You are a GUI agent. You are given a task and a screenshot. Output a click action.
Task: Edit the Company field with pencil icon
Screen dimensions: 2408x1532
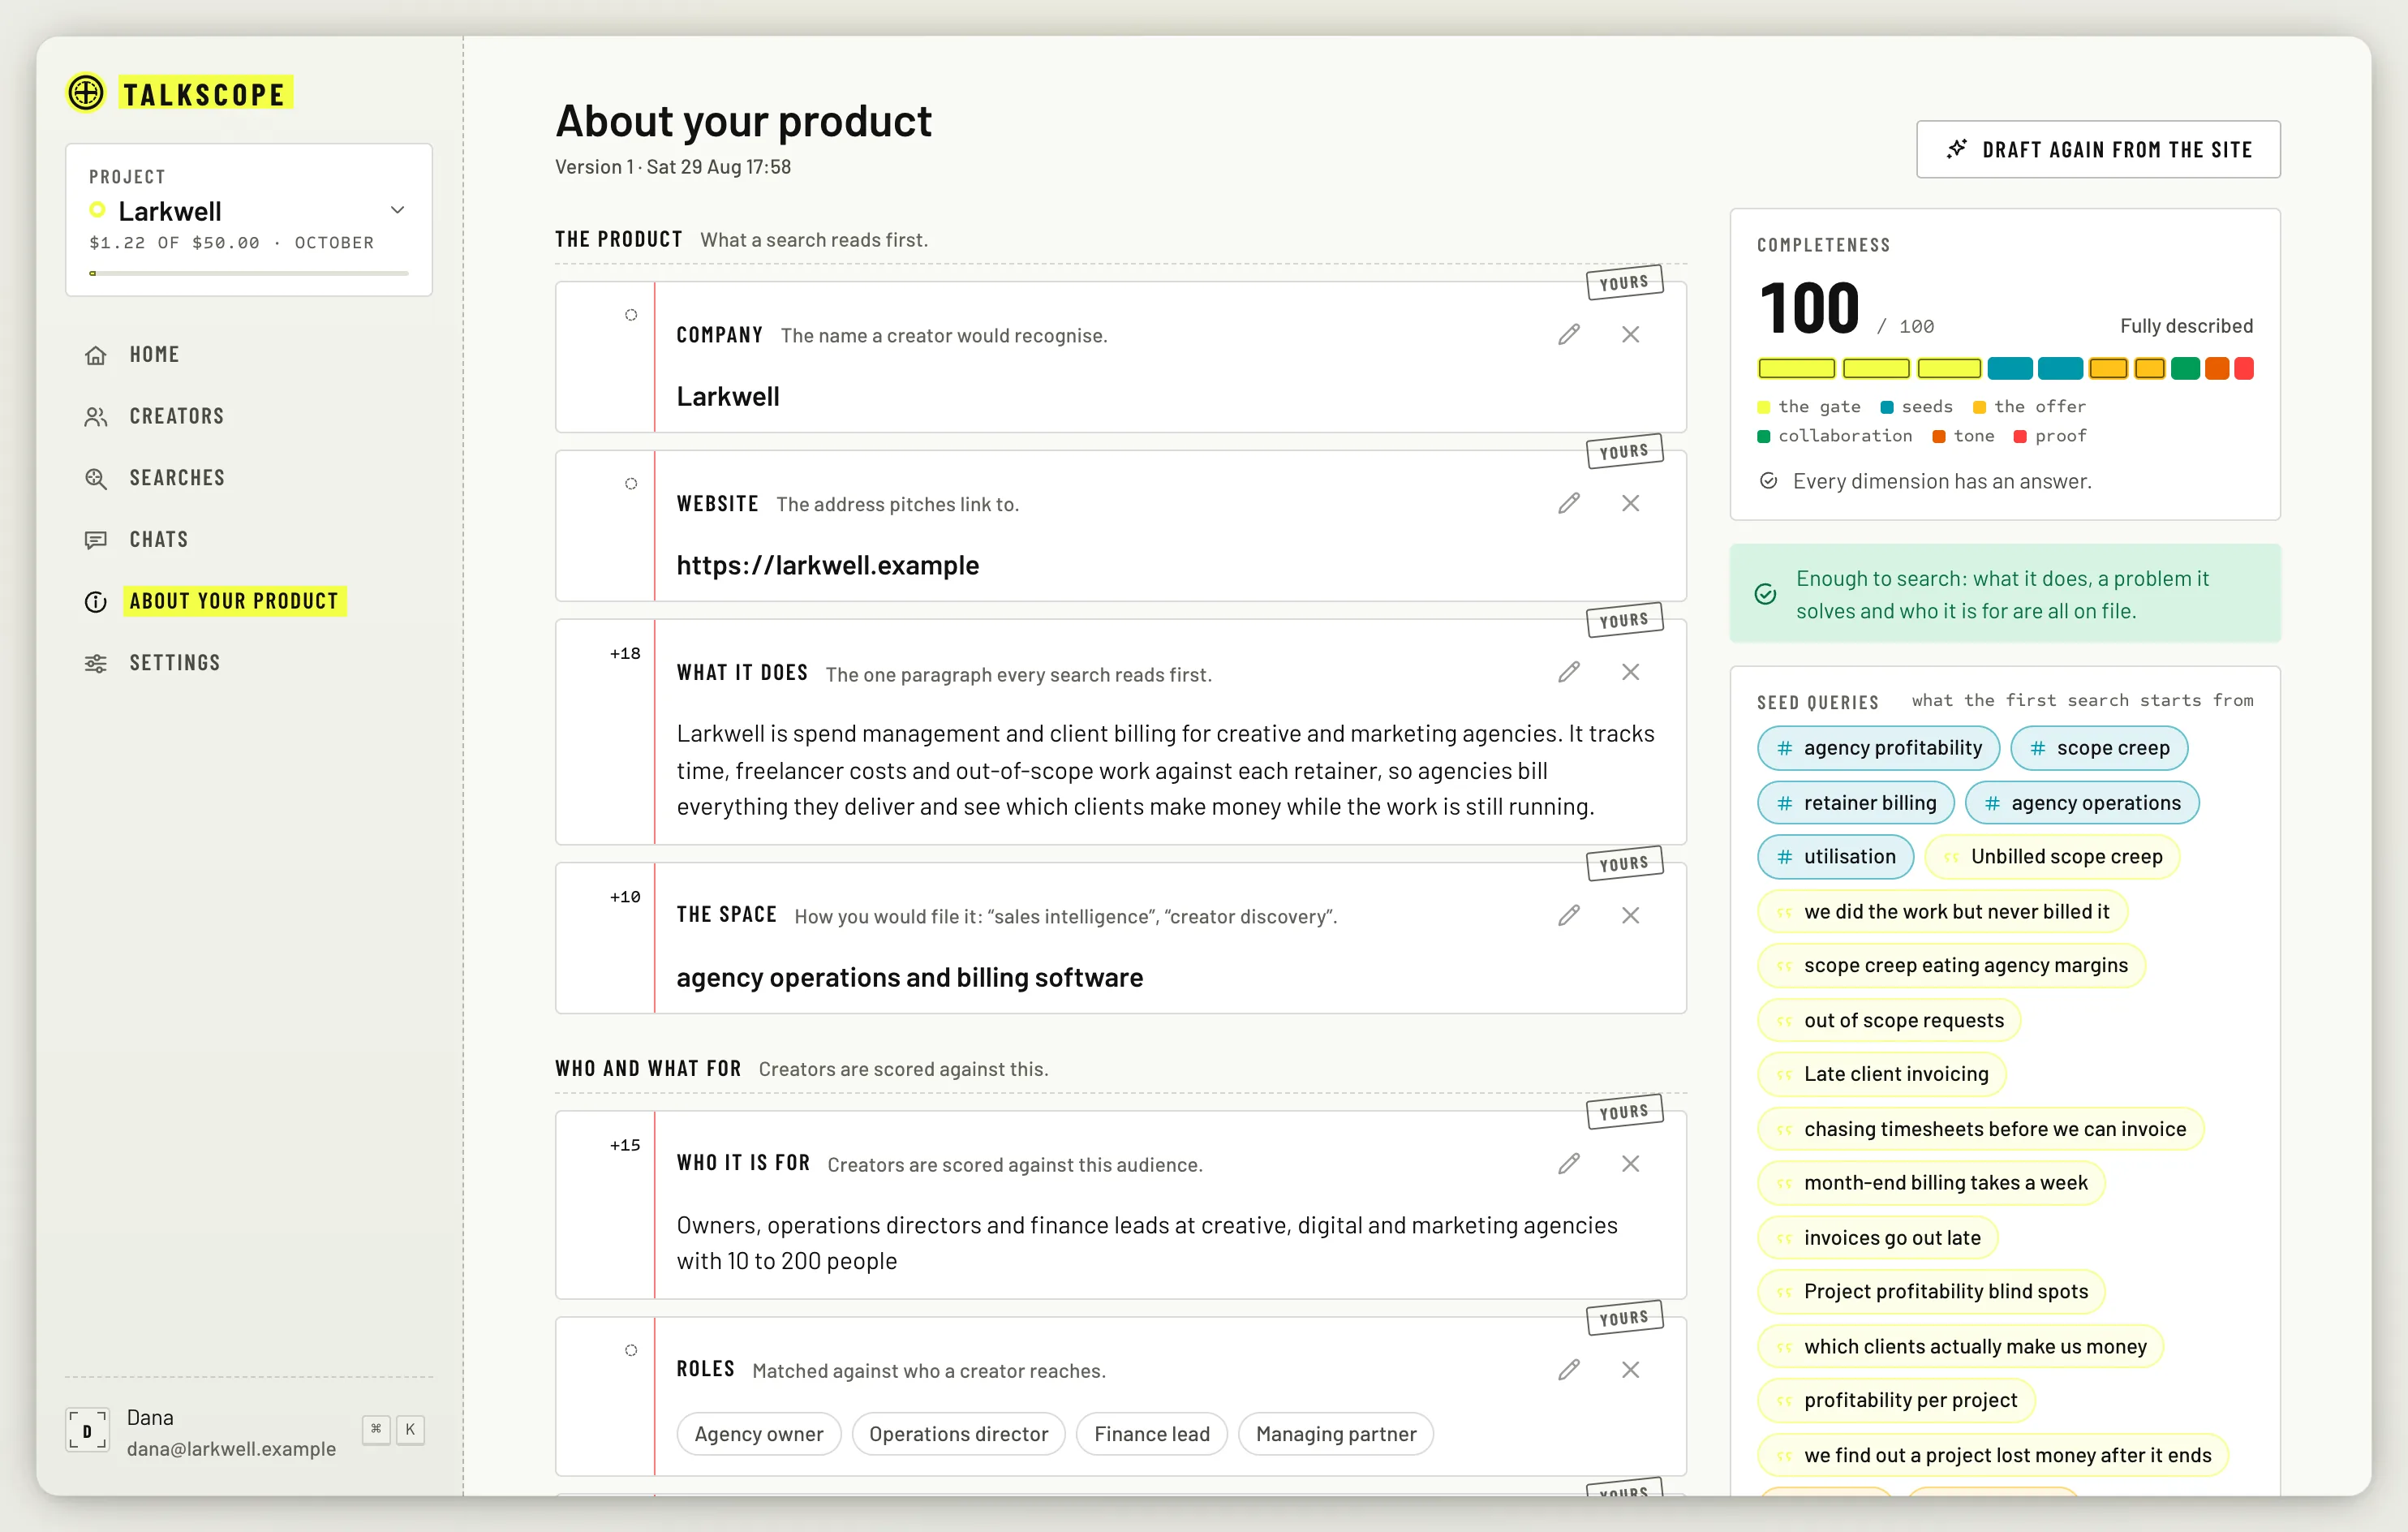click(1569, 335)
